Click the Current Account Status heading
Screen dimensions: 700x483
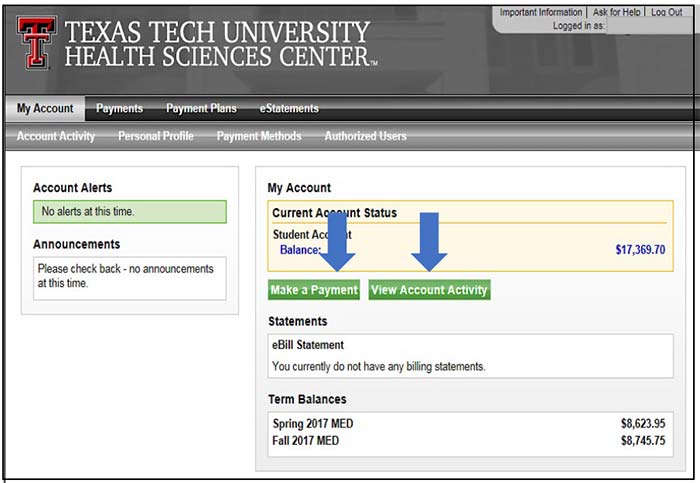[334, 212]
